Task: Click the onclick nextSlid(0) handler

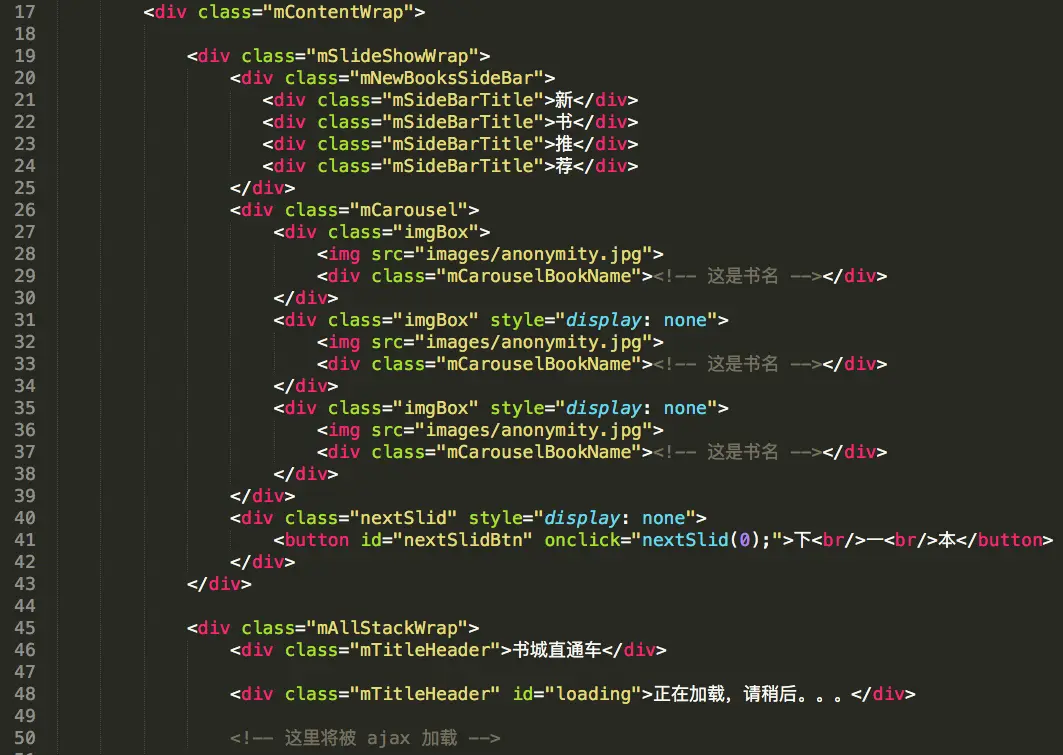Action: (x=707, y=540)
